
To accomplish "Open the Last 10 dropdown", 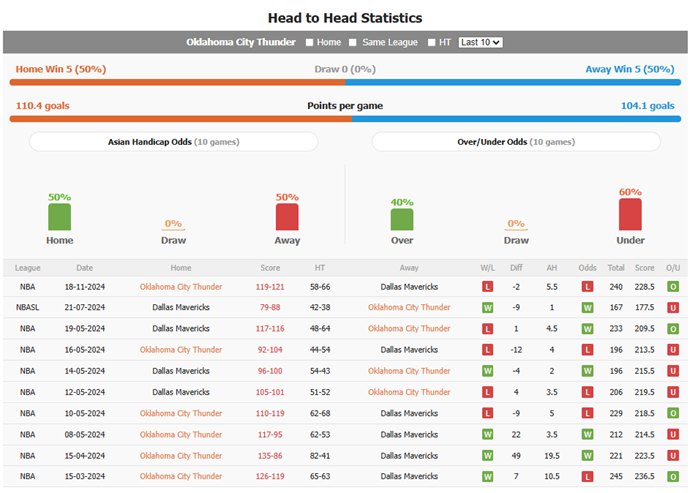I will point(481,42).
